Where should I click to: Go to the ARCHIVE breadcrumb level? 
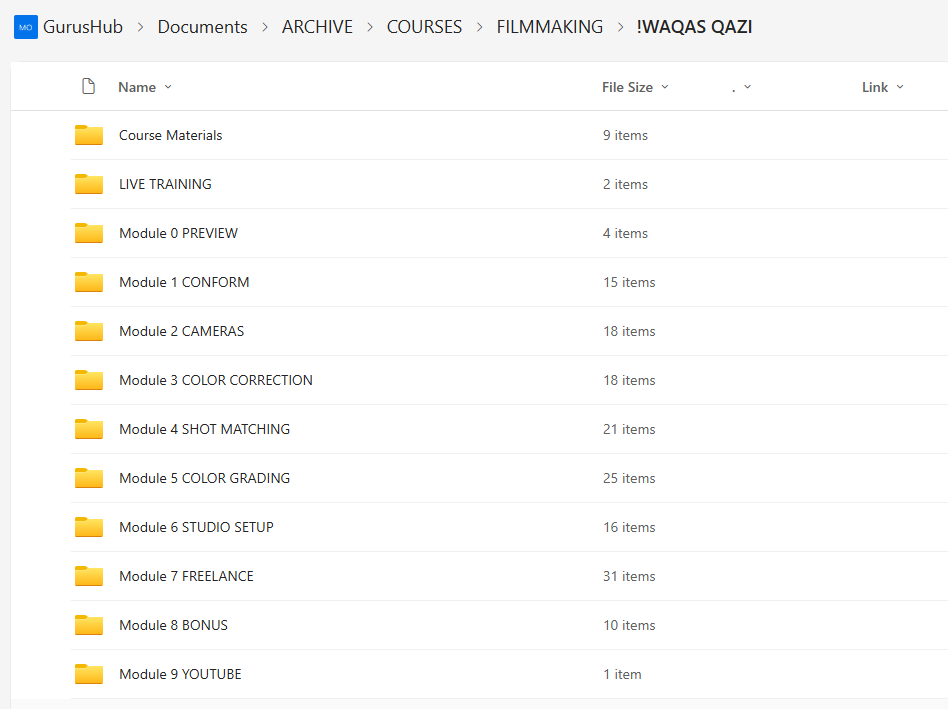tap(317, 27)
